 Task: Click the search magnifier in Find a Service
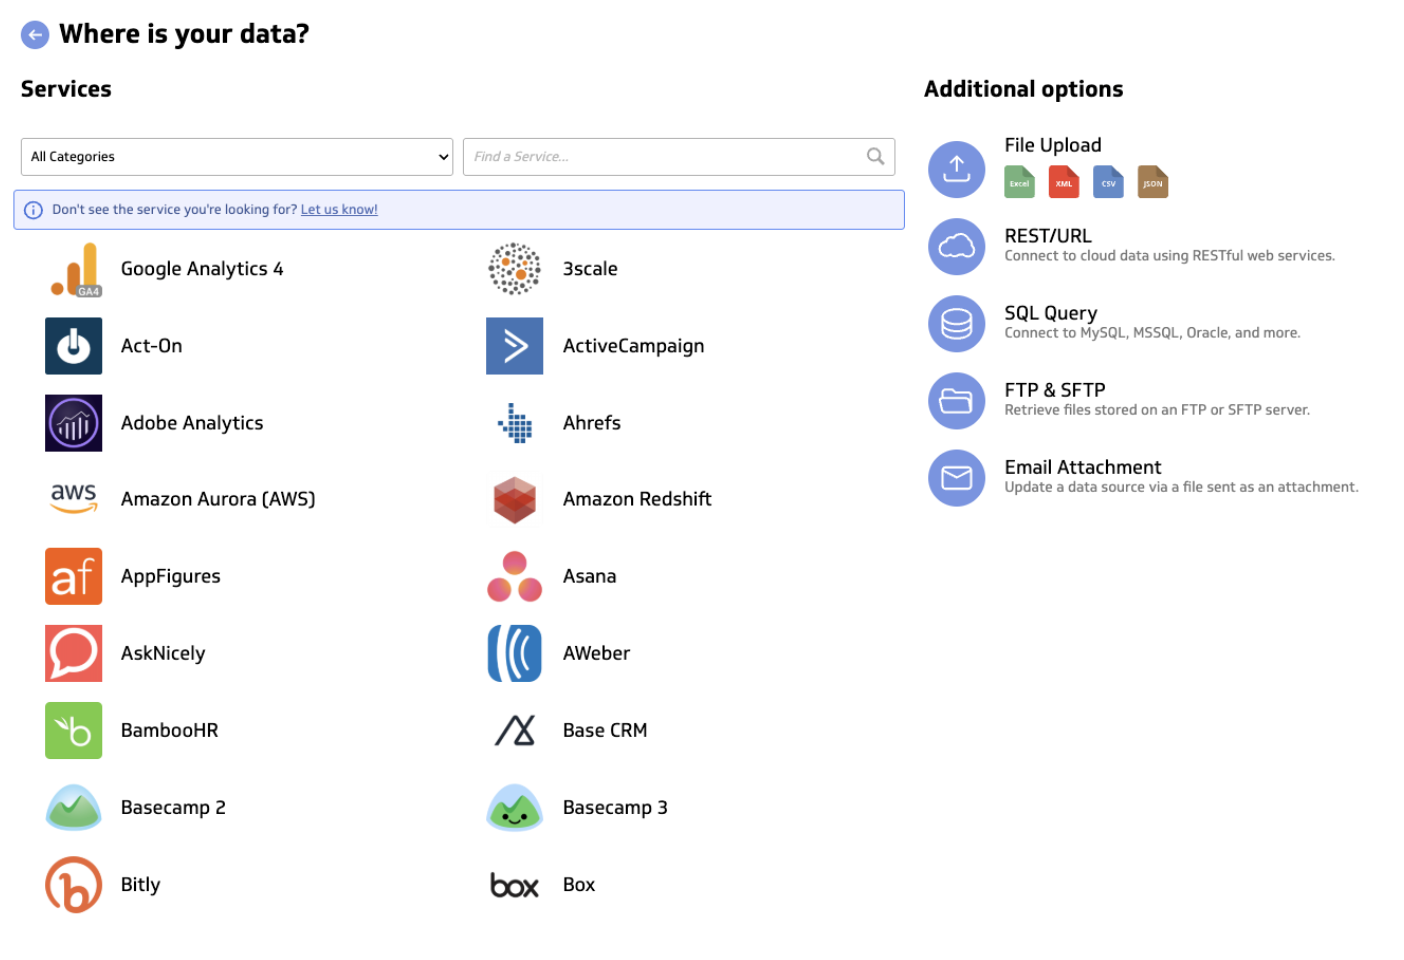coord(875,156)
